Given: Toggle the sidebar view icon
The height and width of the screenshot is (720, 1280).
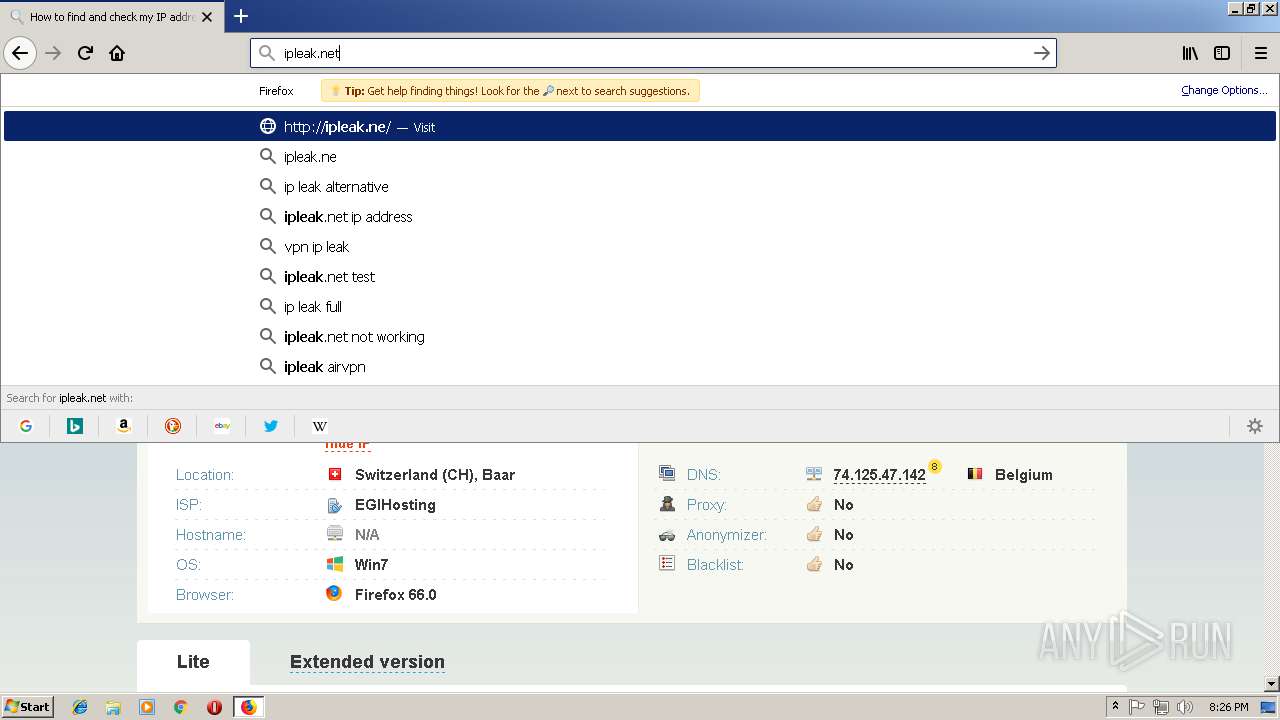Looking at the screenshot, I should pyautogui.click(x=1222, y=53).
